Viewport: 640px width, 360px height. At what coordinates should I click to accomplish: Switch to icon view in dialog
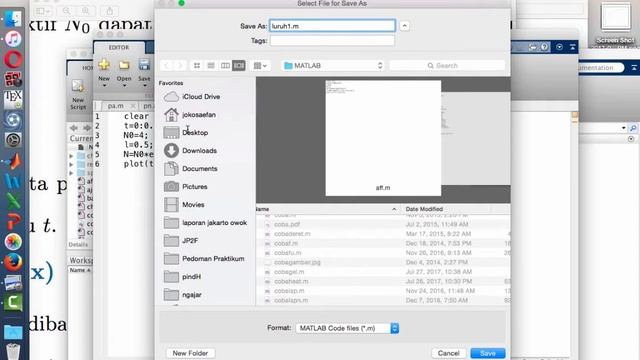pyautogui.click(x=197, y=65)
